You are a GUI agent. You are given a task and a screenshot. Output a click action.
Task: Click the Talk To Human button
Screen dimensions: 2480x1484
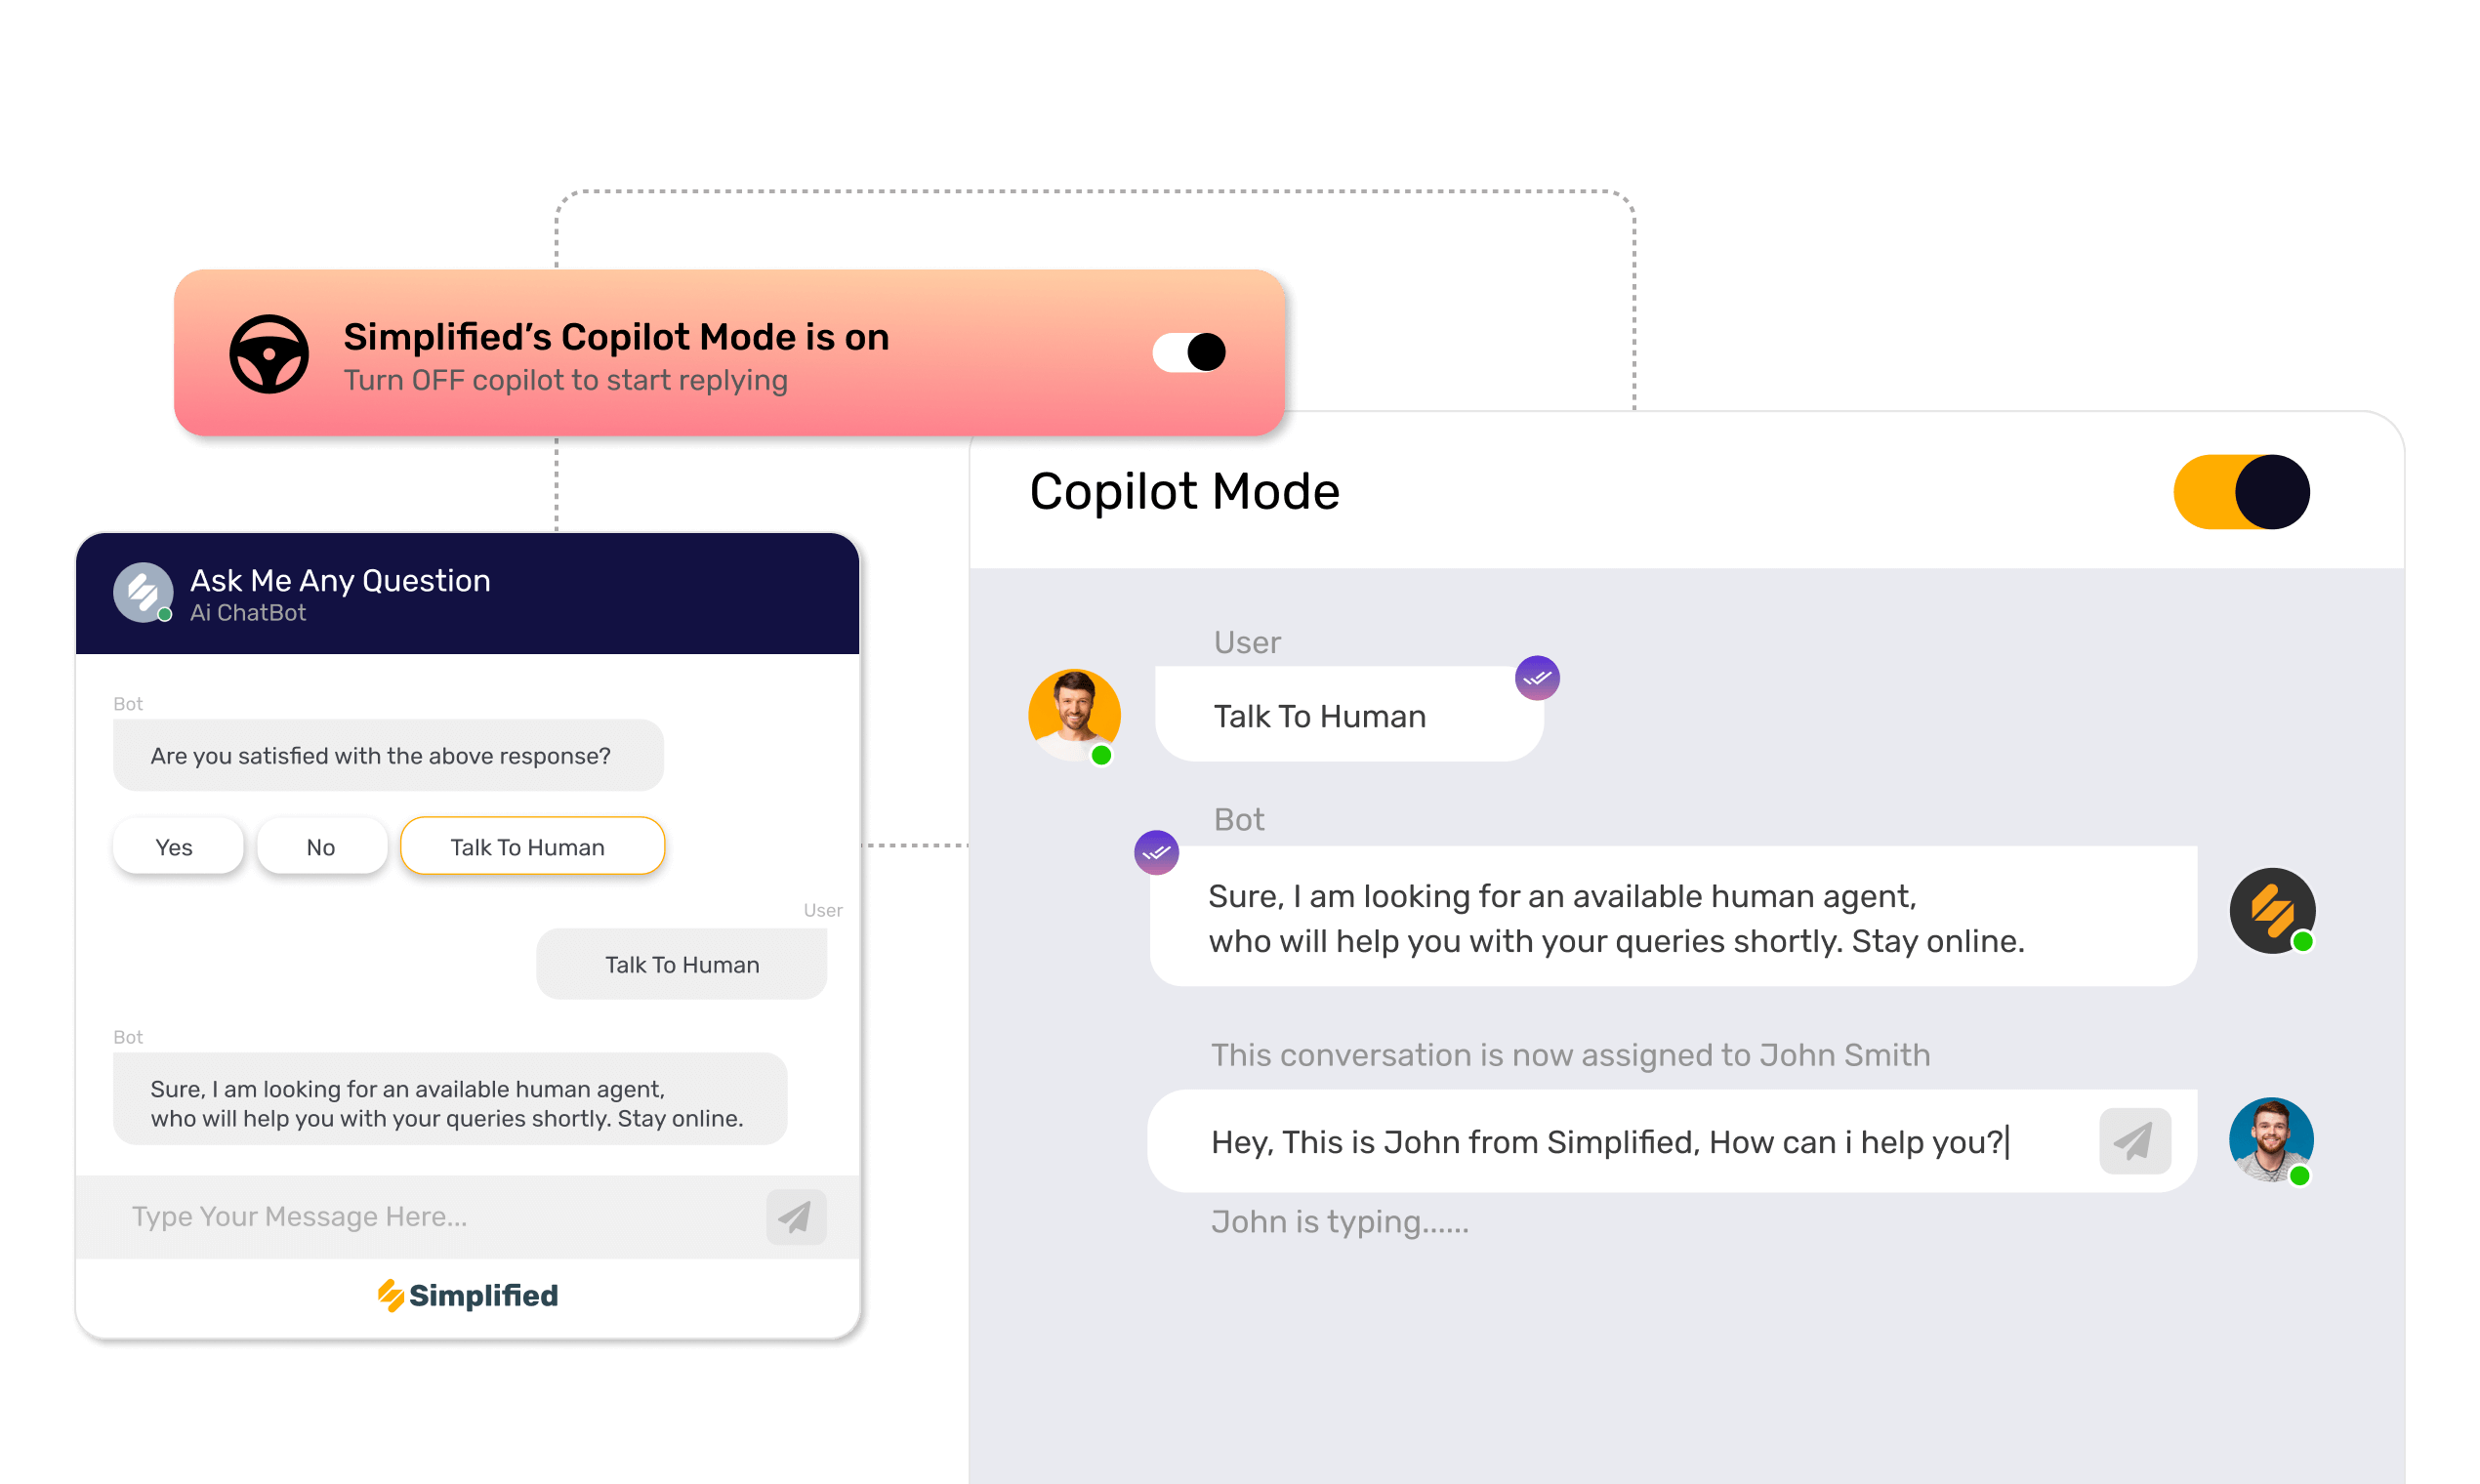tap(528, 848)
